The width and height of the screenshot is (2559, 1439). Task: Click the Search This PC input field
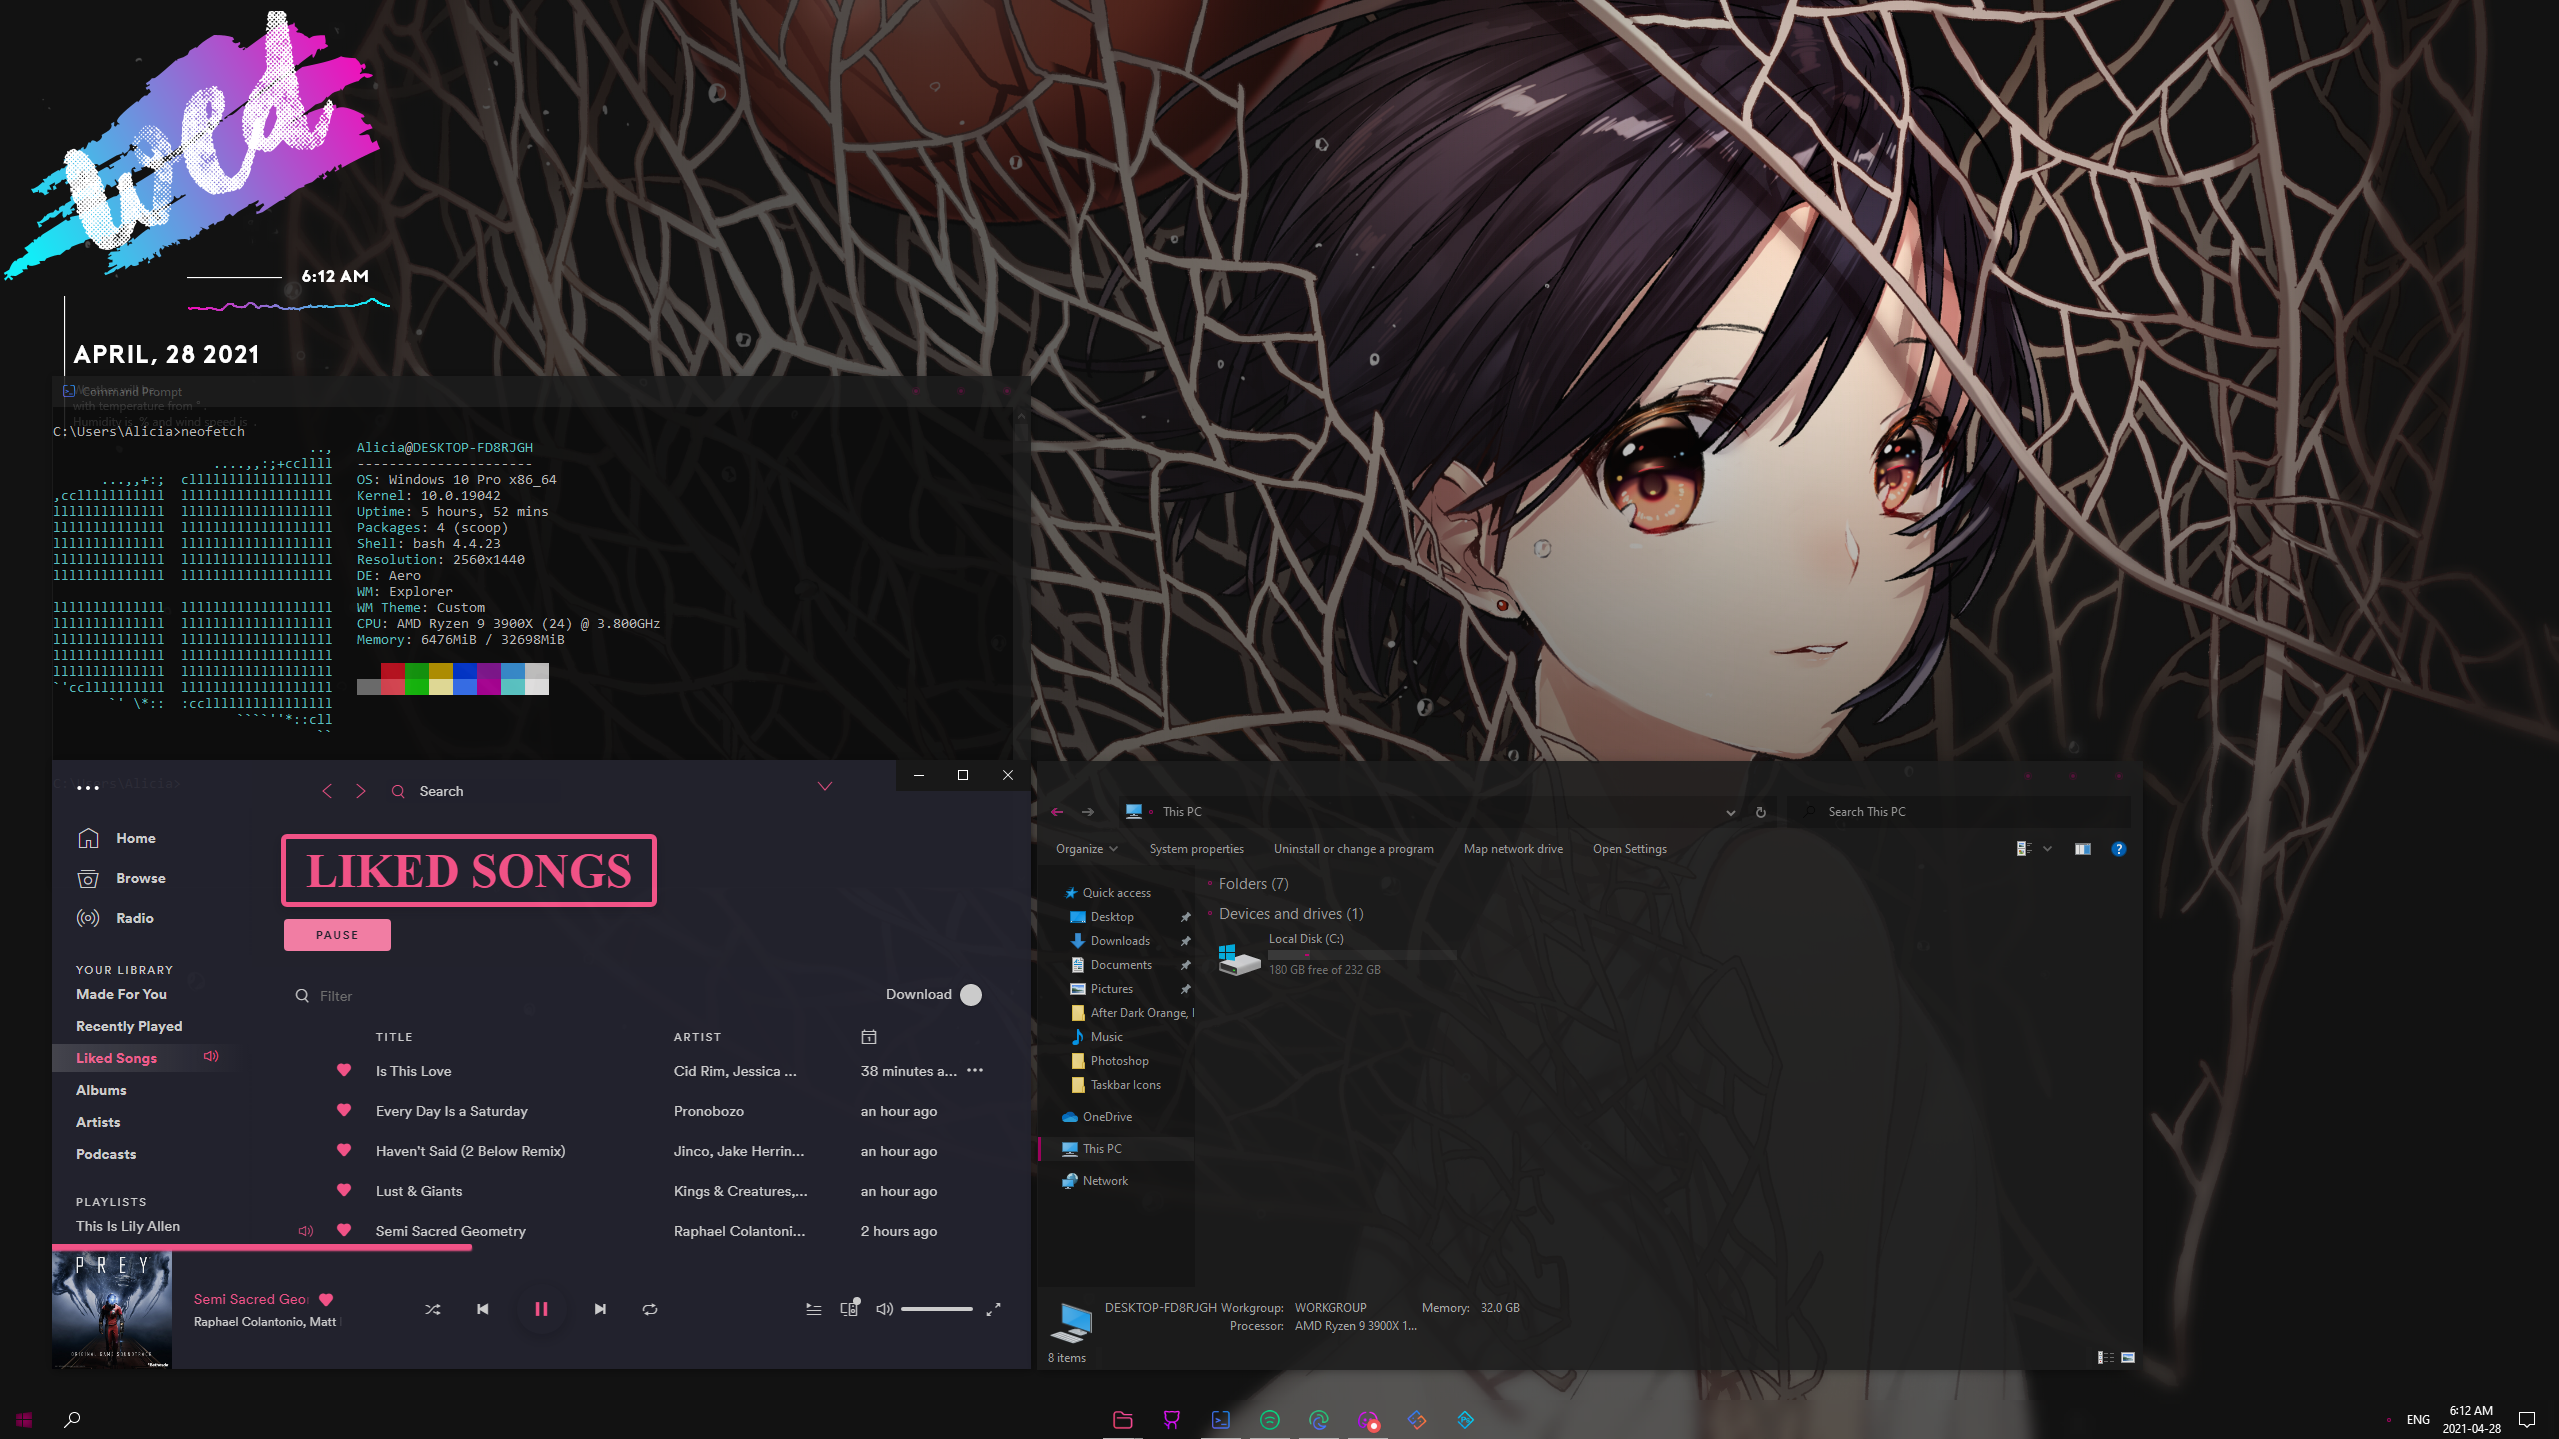point(1950,811)
